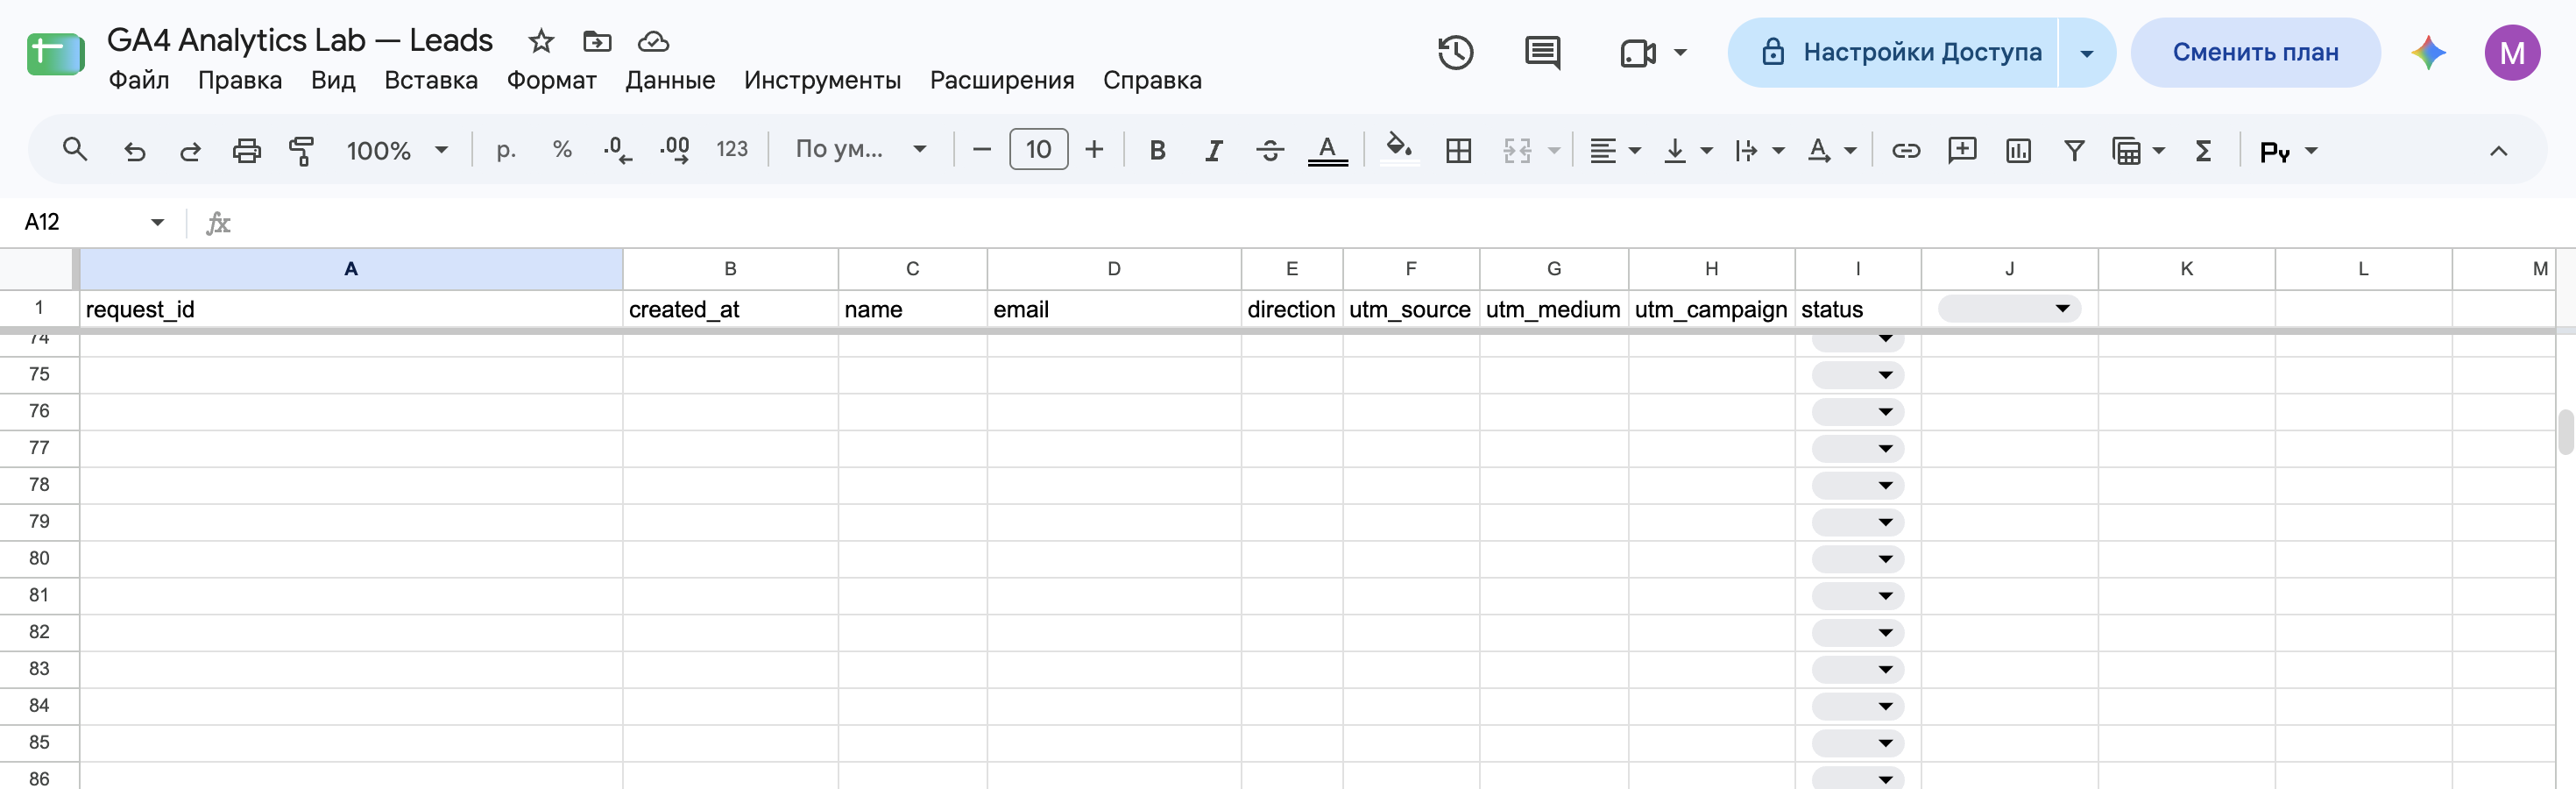Apply percent format with % icon
Screen dimensions: 2576x789
pos(562,150)
